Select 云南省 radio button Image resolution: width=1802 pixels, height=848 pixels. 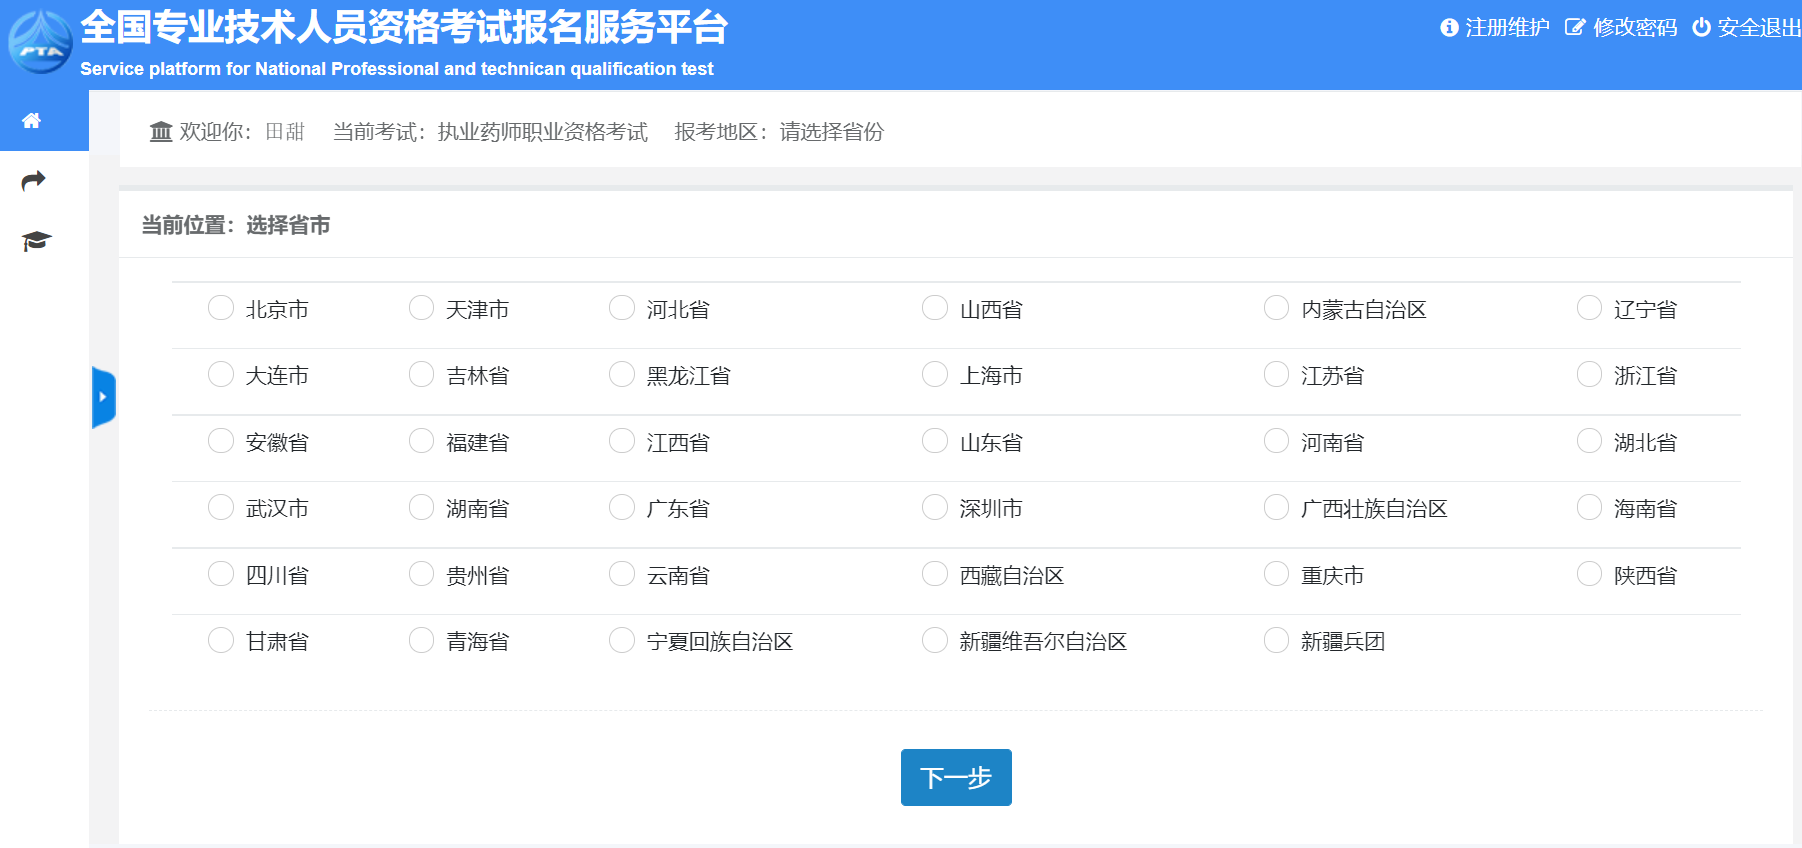[622, 574]
